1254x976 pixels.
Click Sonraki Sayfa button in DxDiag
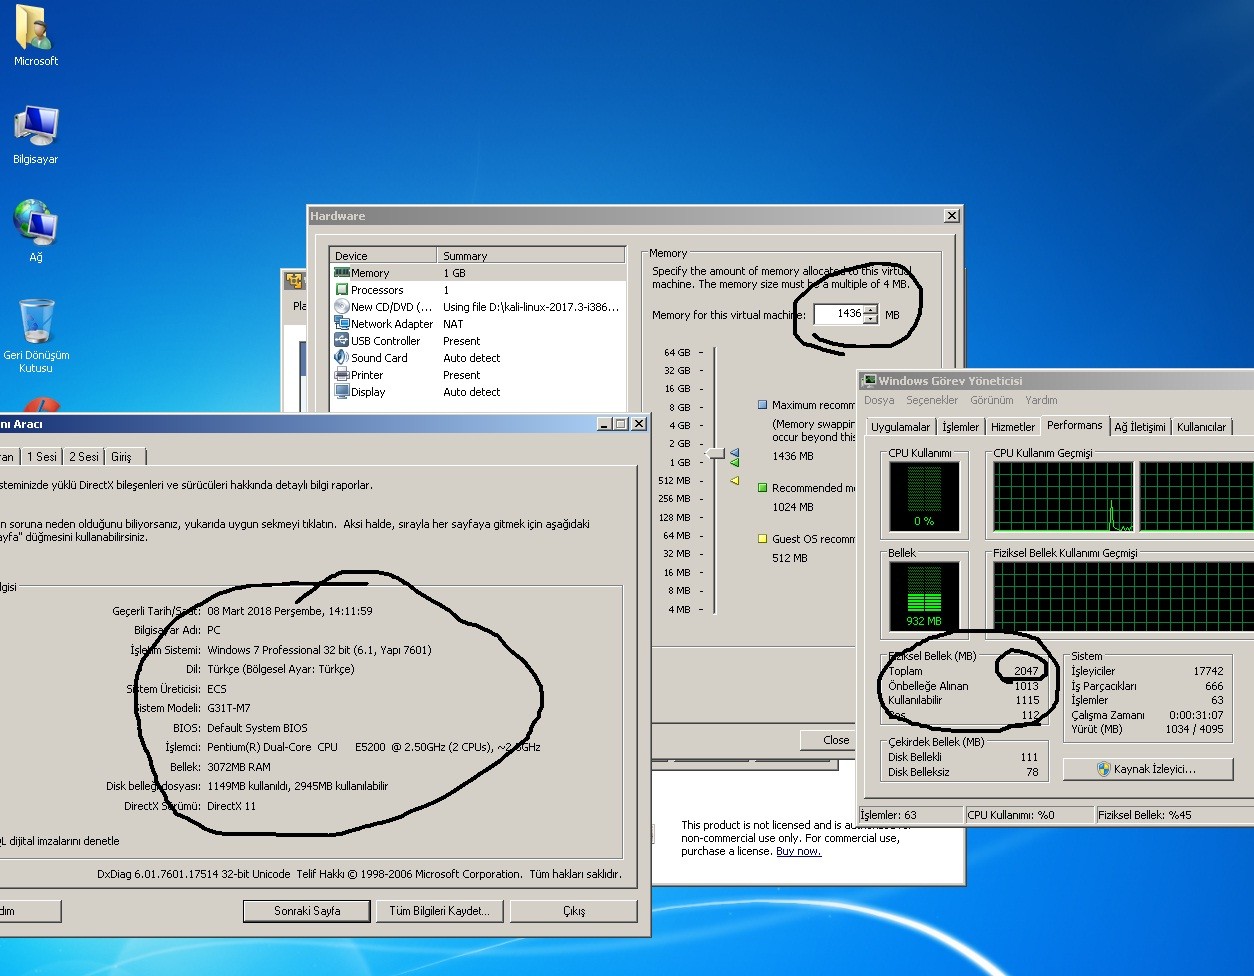(x=307, y=911)
